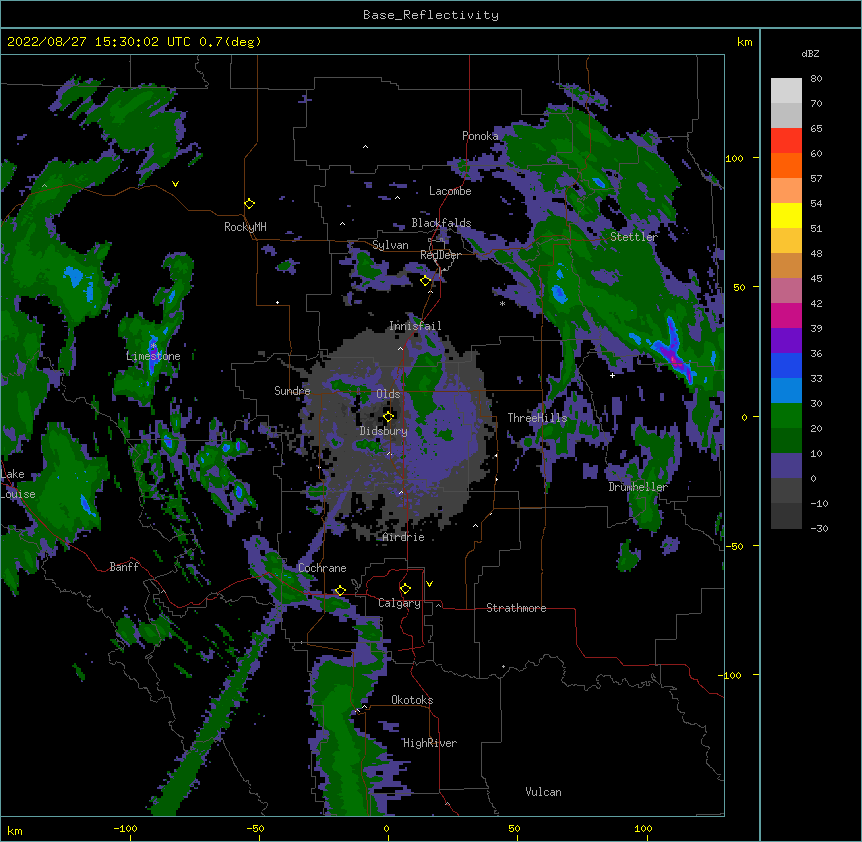Click the white caret marker just below Innisfail
862x842 pixels.
point(400,348)
